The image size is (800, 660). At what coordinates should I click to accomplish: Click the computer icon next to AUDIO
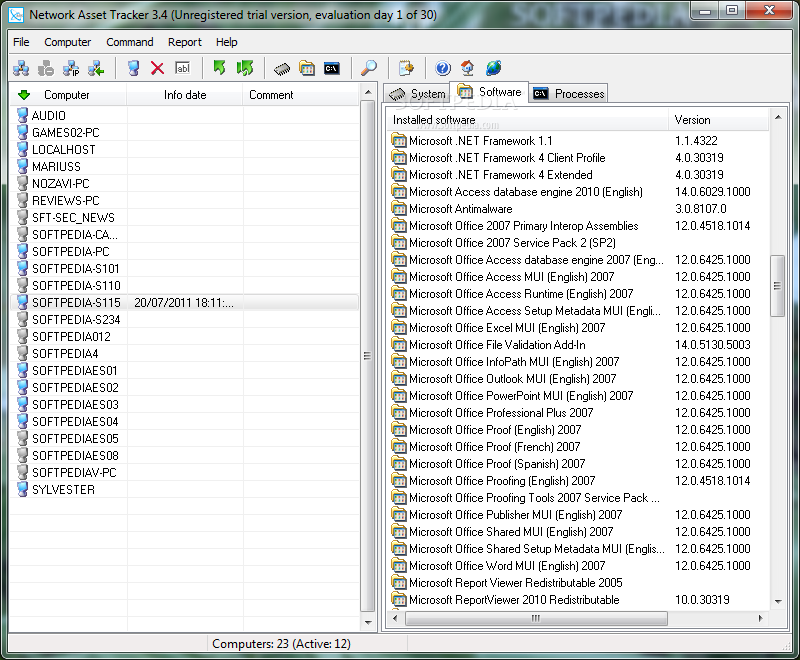point(22,115)
